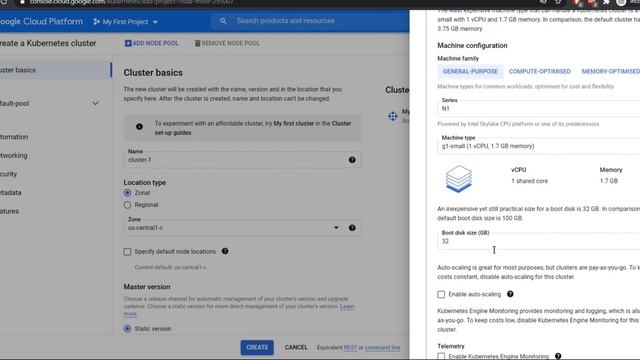Screen dimensions: 640x360
Task: Click the Cluster basics main heading
Action: click(x=153, y=73)
